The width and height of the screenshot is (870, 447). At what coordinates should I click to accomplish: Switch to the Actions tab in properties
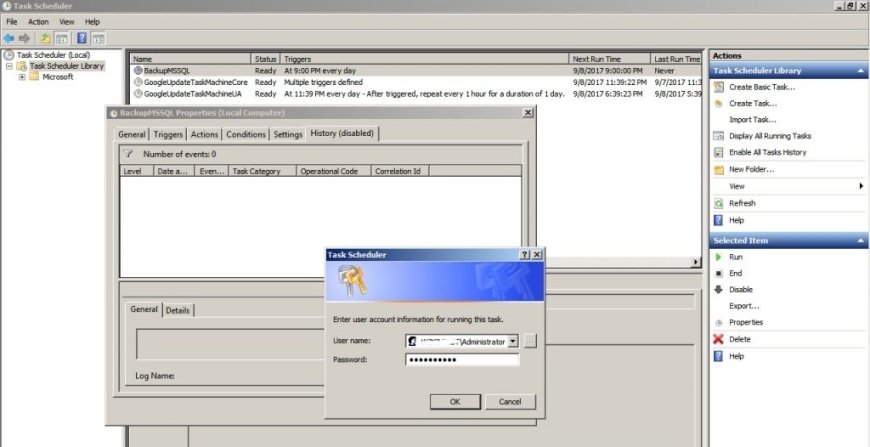(204, 135)
